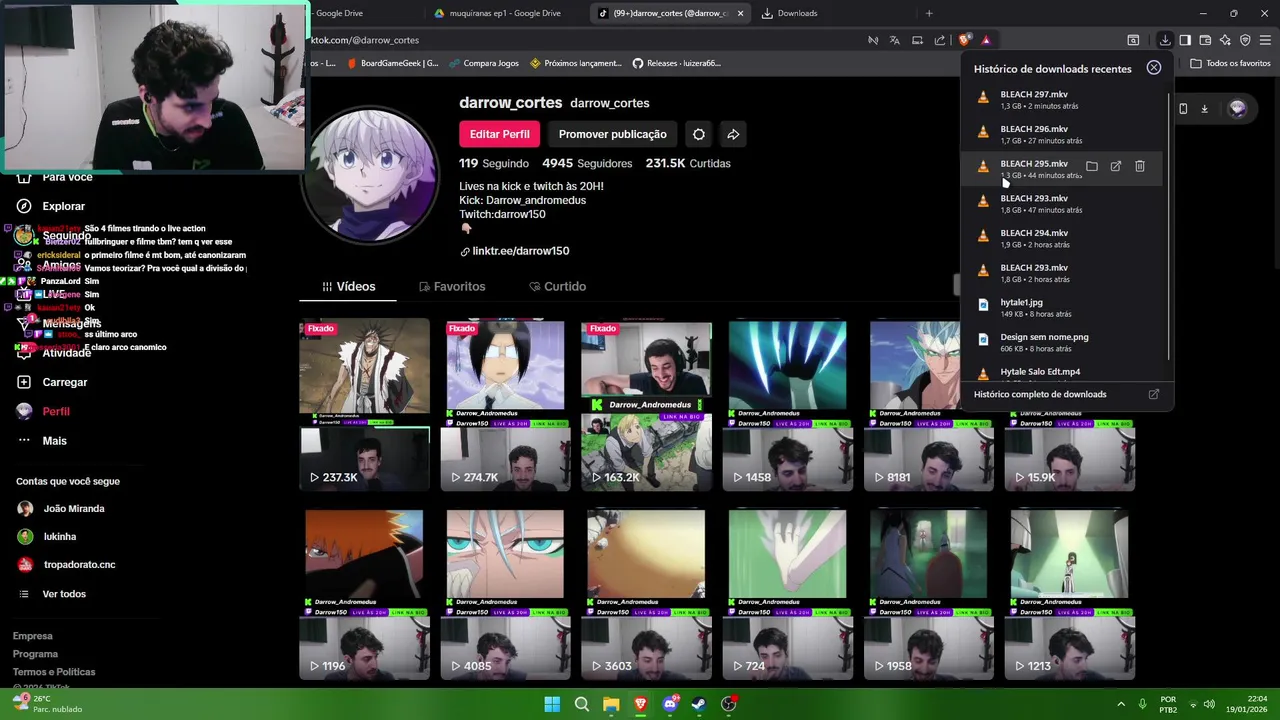Open the Compara Jogos bookmark

pos(483,63)
